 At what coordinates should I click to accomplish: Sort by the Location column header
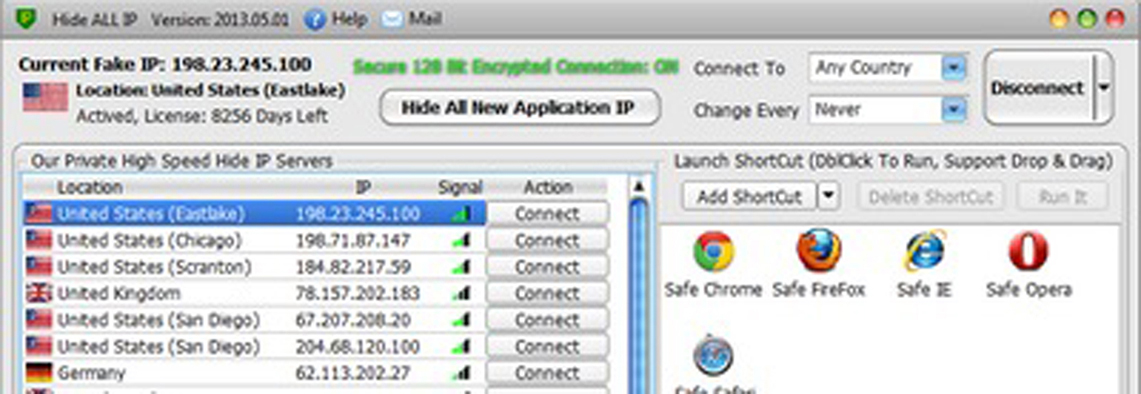coord(90,187)
